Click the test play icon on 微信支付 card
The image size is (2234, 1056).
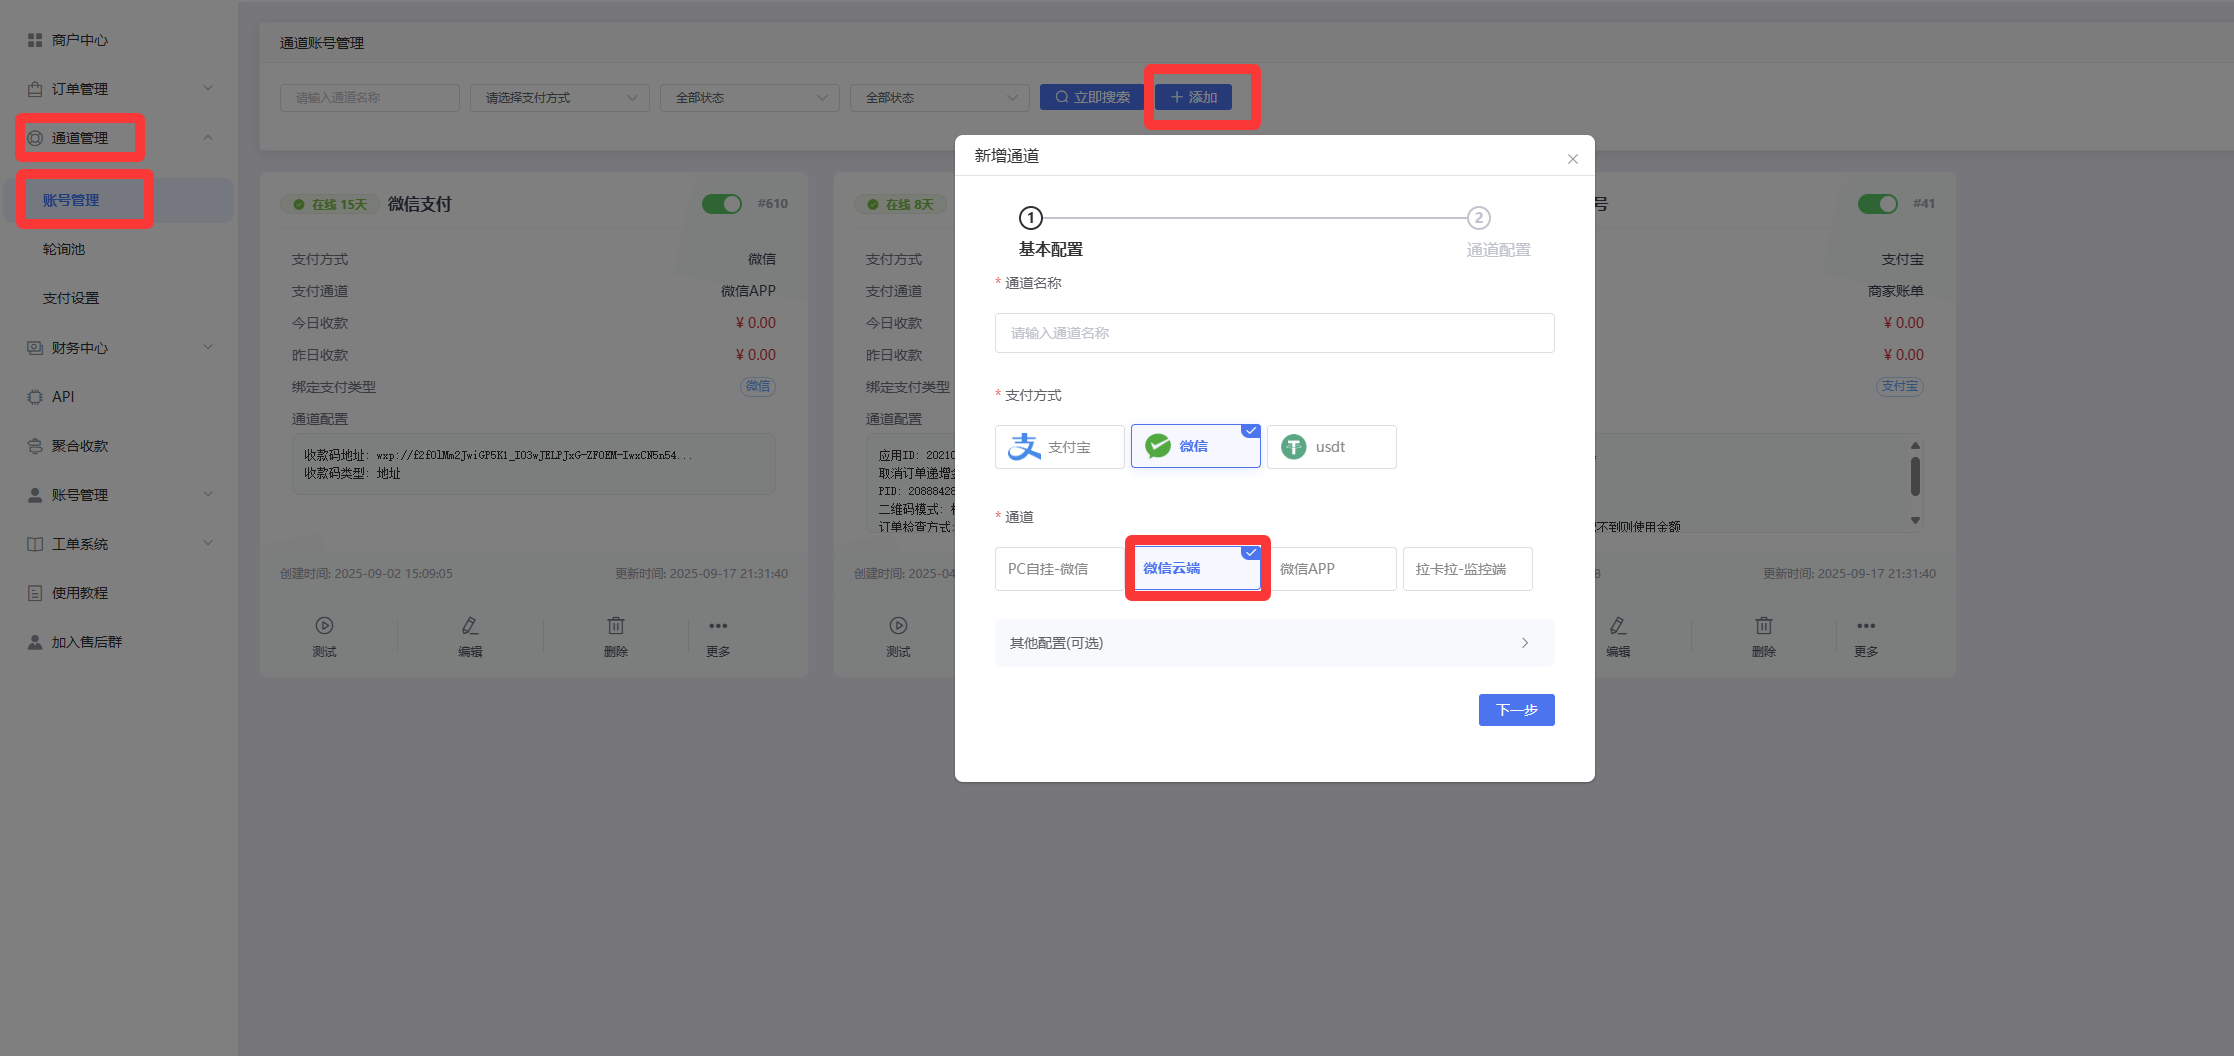324,626
